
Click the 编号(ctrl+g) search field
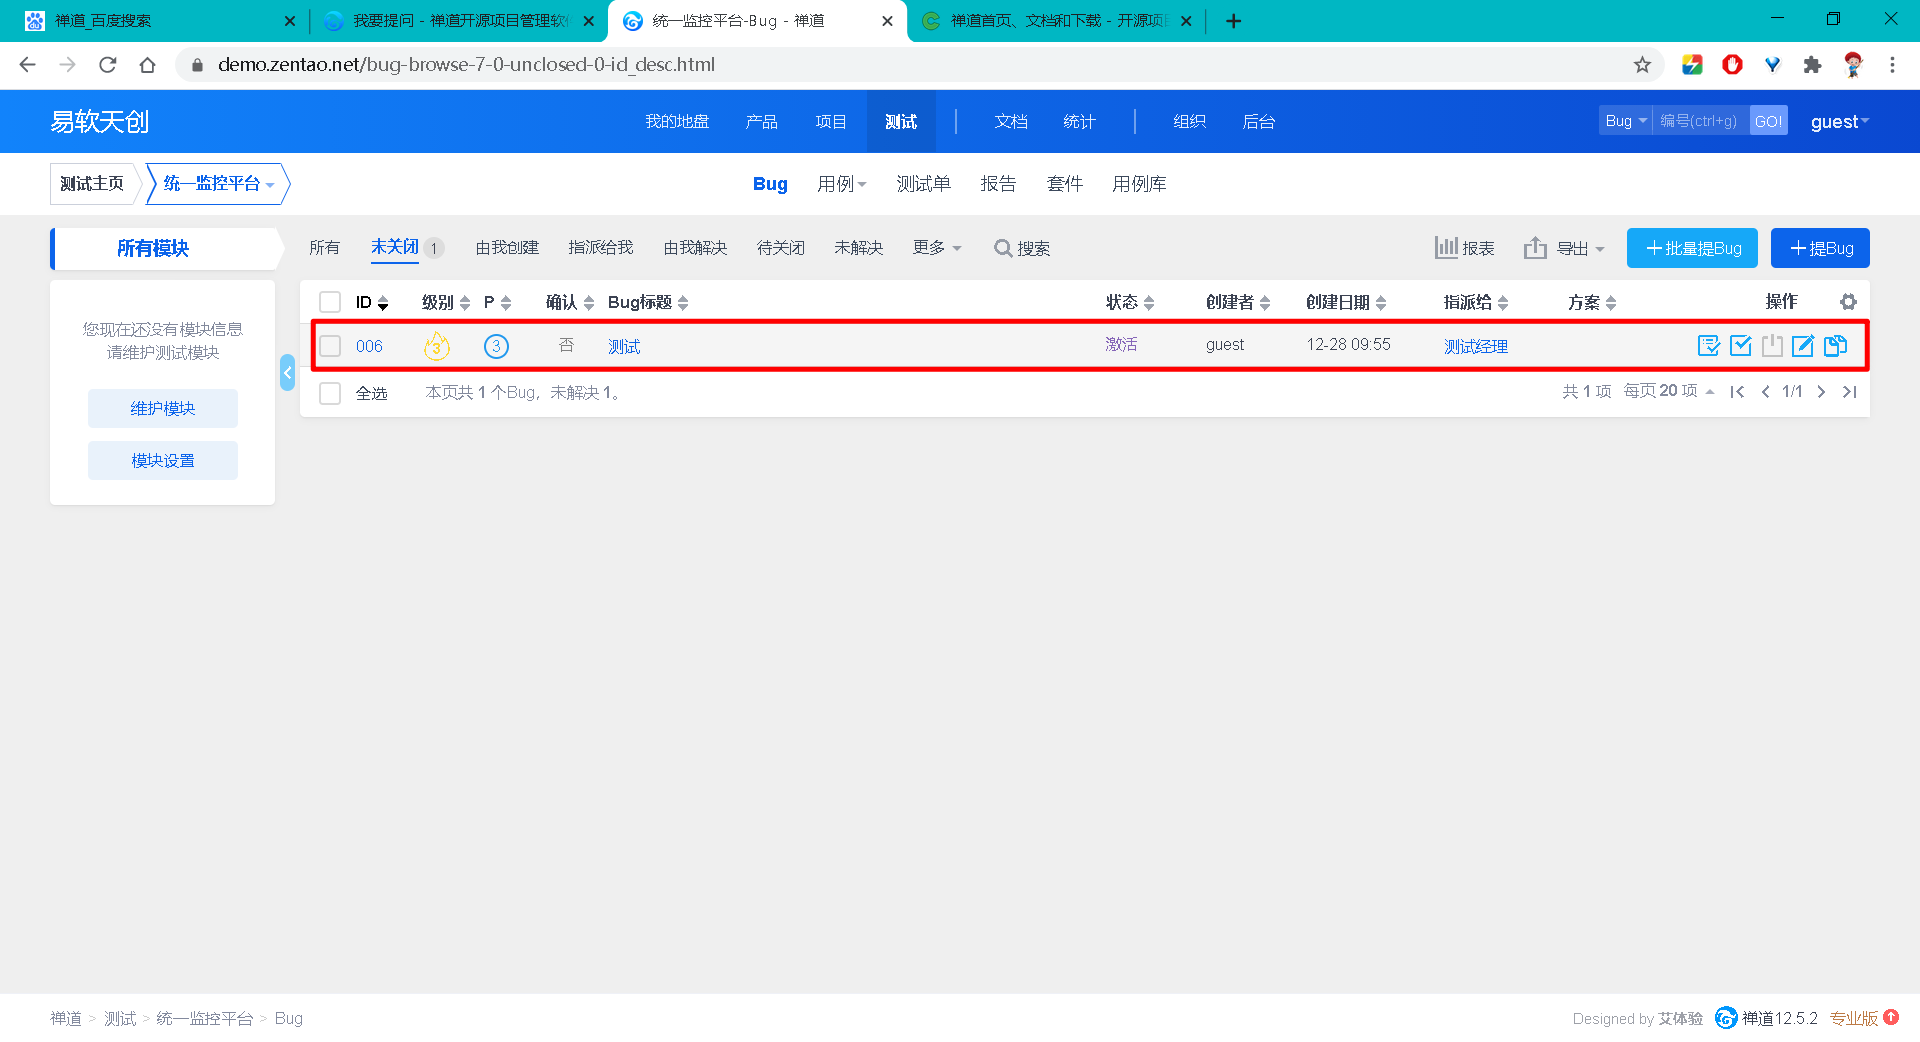(x=1700, y=121)
